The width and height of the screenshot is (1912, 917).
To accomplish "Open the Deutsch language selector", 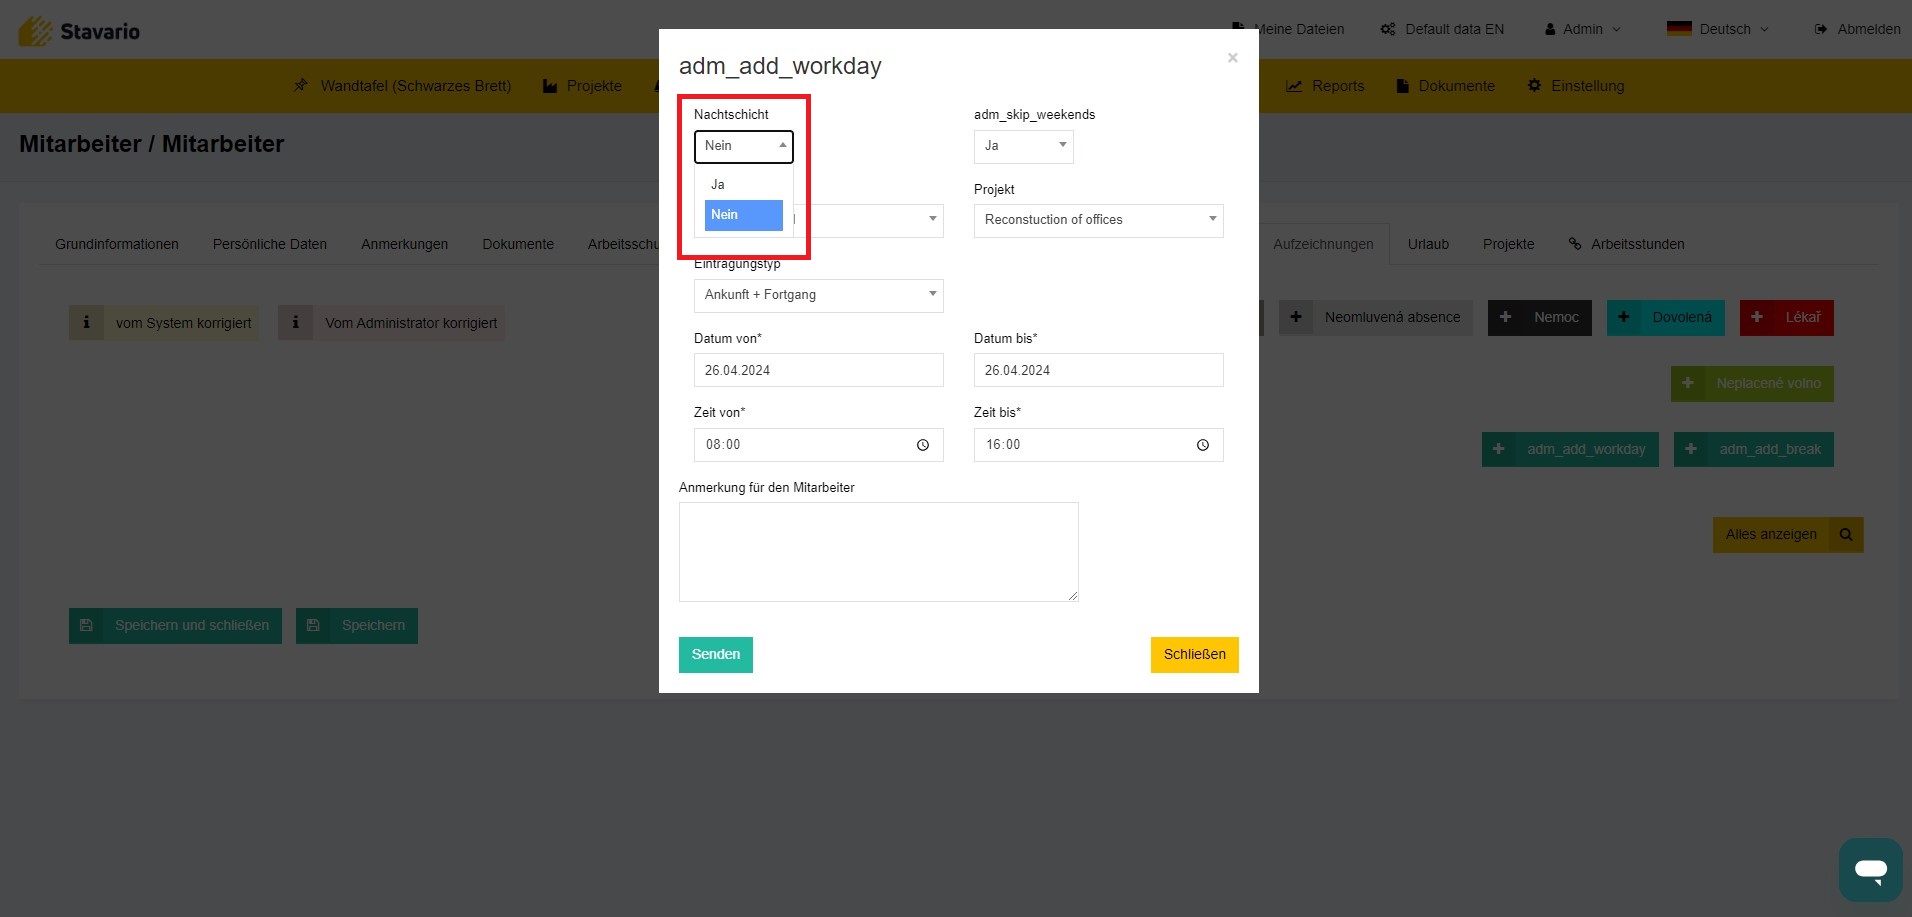I will tap(1717, 29).
